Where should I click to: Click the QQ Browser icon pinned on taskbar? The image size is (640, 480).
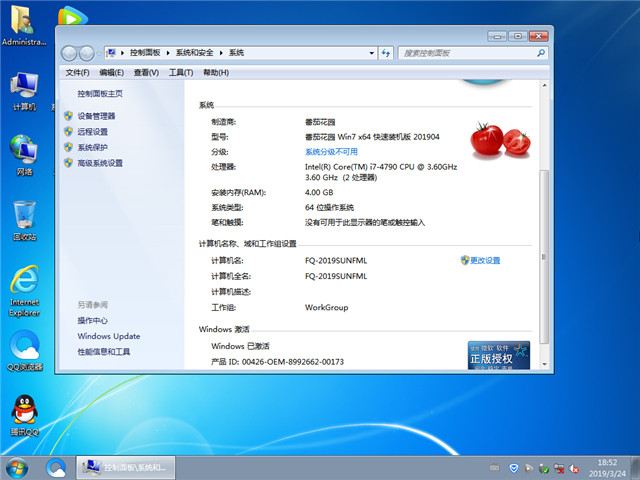click(x=56, y=468)
